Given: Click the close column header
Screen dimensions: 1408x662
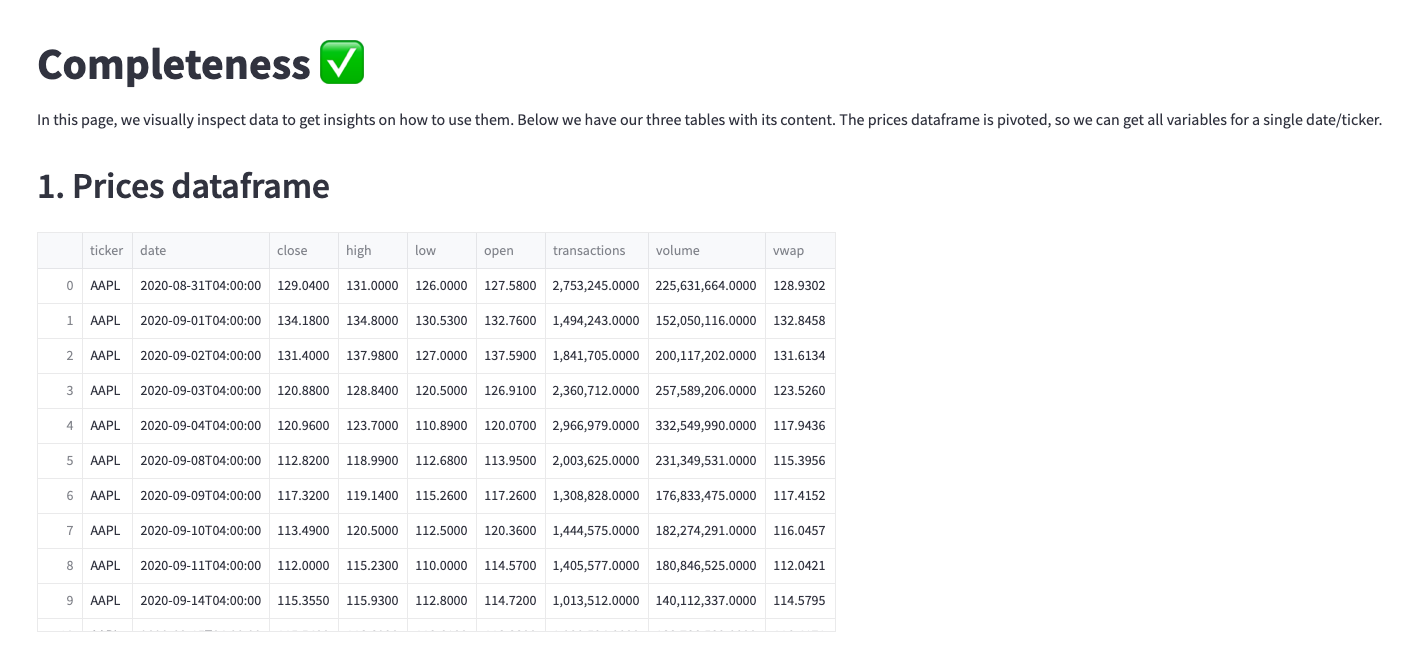Looking at the screenshot, I should pyautogui.click(x=304, y=251).
